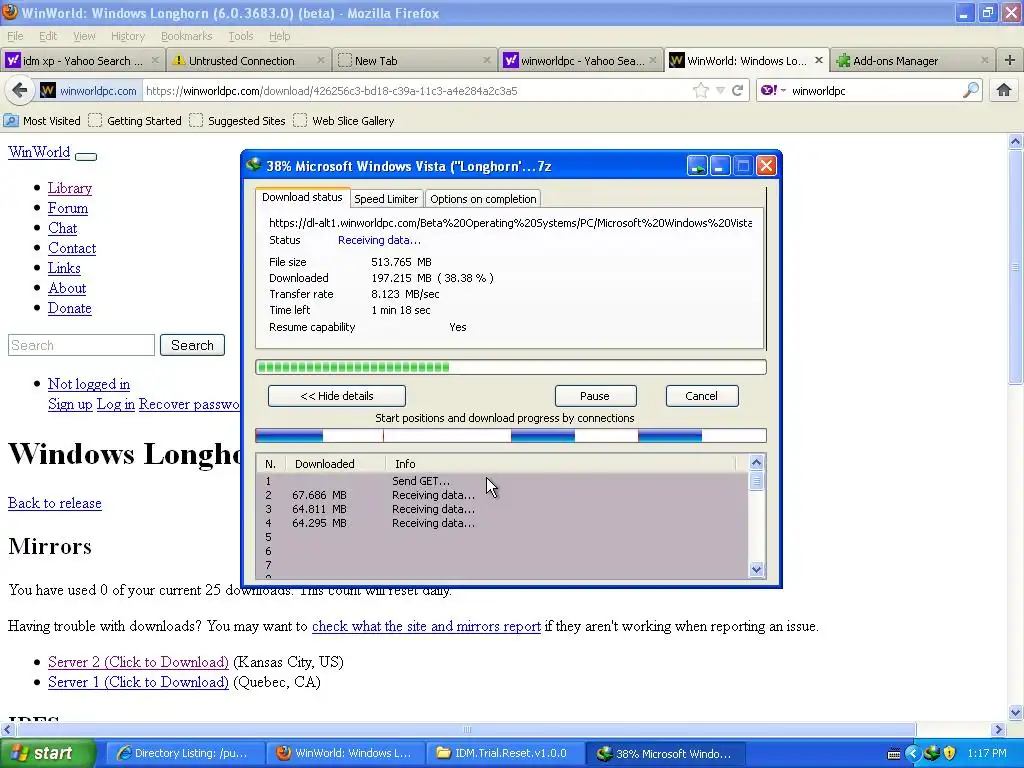Switch to the New Tab tab
The image size is (1024, 768).
[414, 60]
